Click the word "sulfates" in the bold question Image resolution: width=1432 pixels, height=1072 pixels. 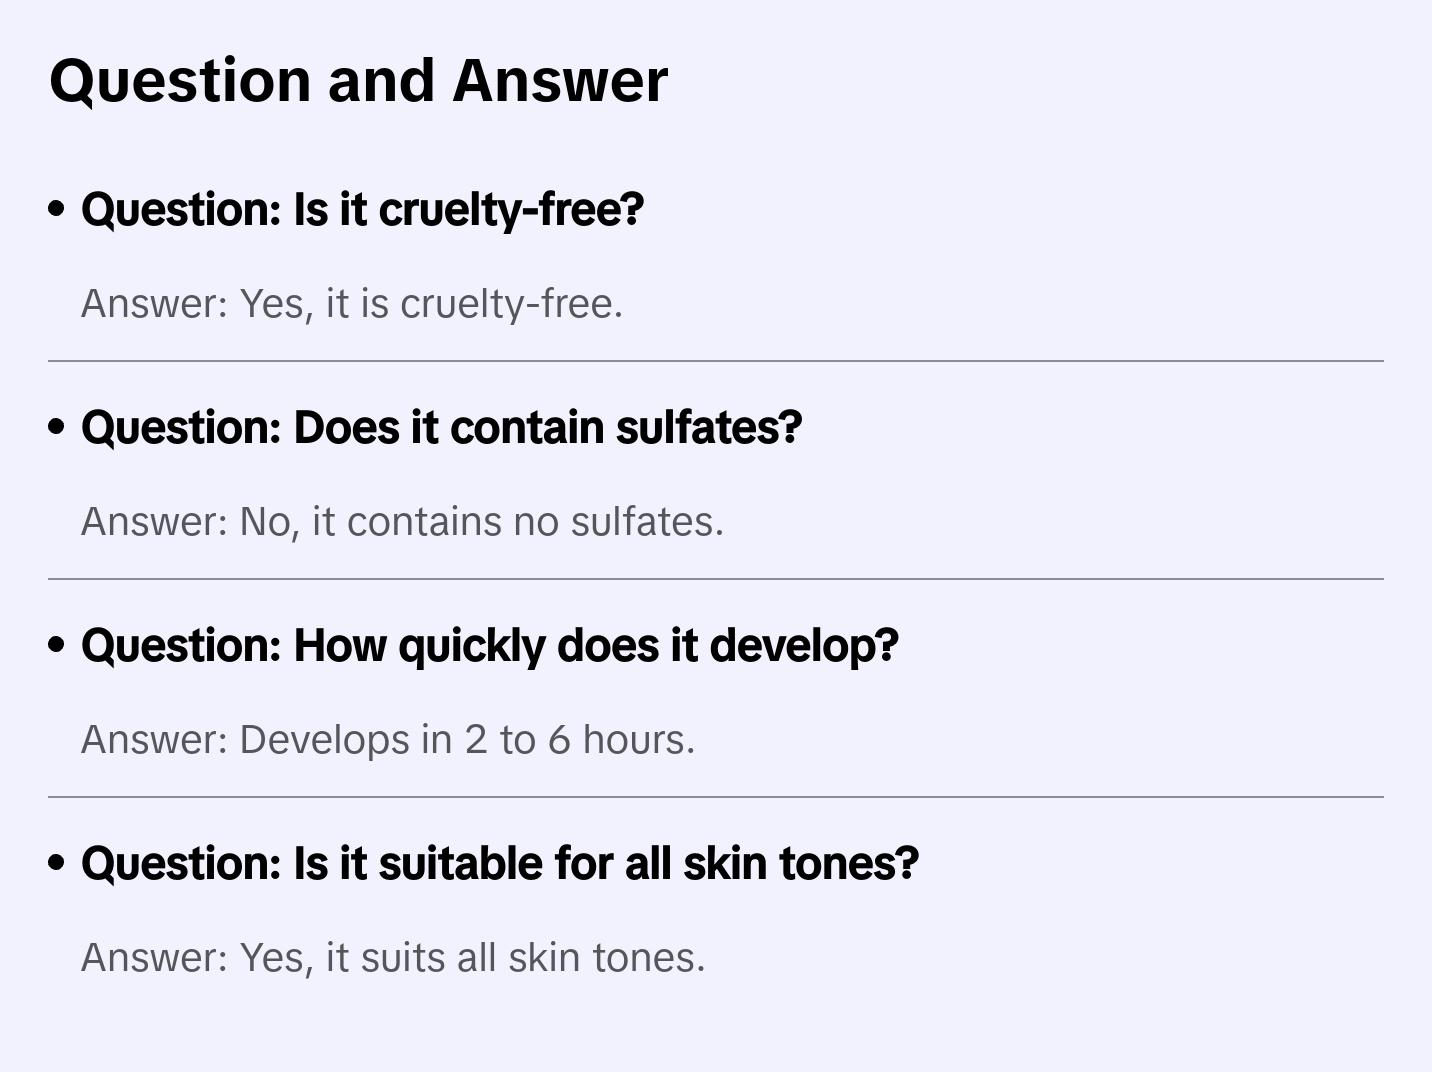[x=708, y=427]
